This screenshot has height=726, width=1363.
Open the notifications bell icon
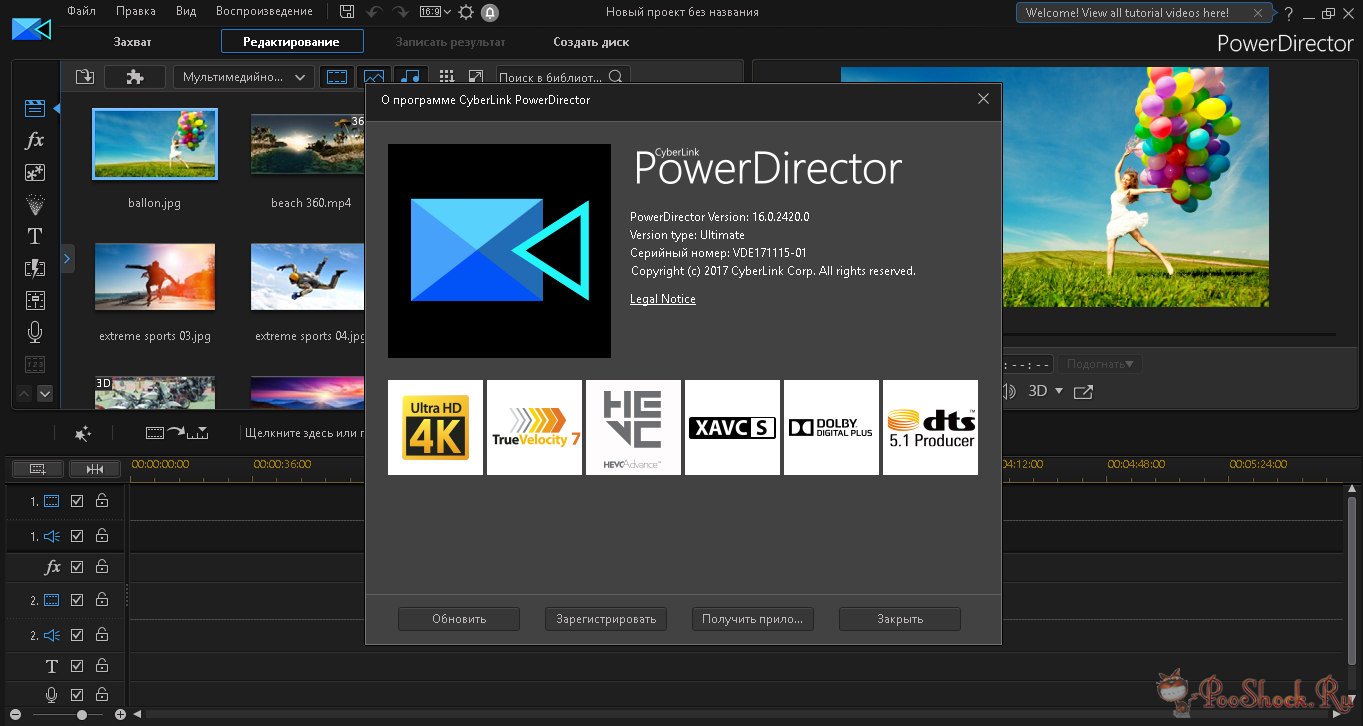pos(490,13)
